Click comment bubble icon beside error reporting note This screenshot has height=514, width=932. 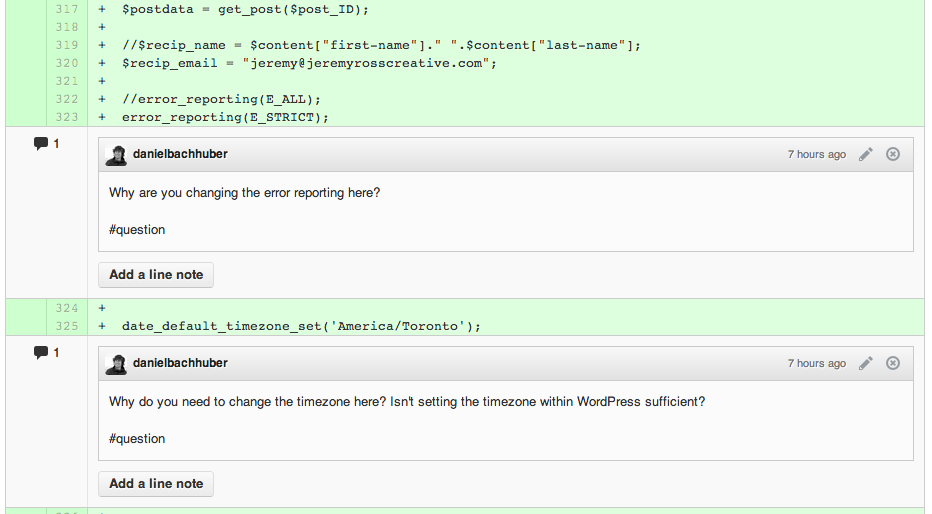(40, 144)
